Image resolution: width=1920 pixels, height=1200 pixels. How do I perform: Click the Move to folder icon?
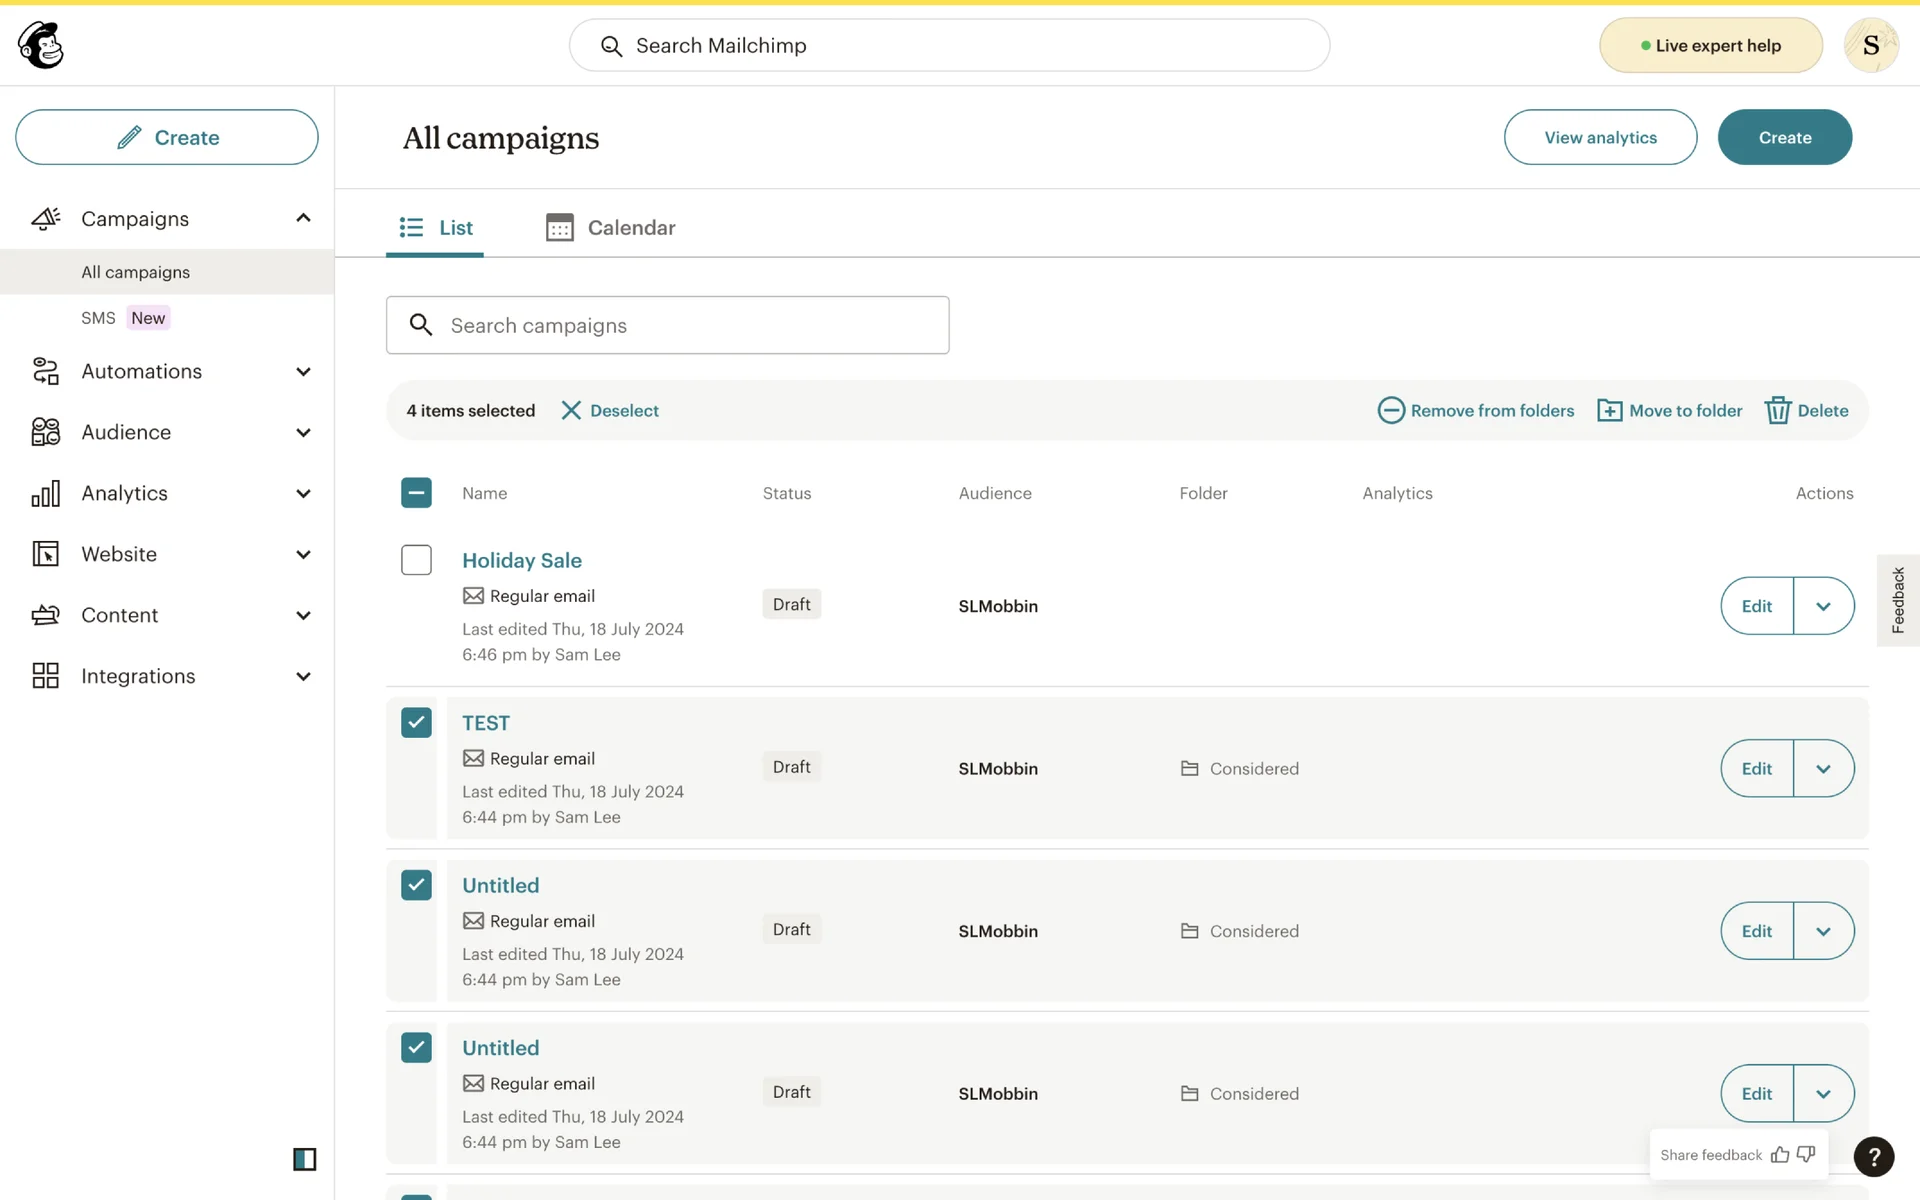(x=1609, y=410)
